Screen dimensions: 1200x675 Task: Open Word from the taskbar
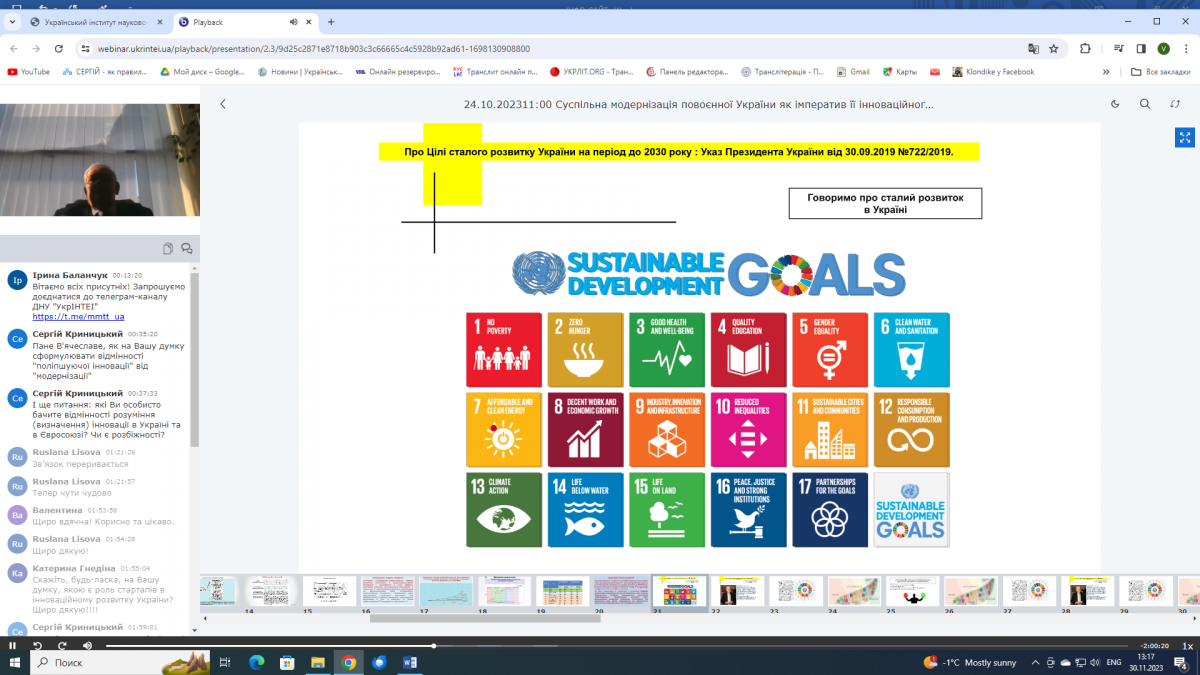(x=410, y=662)
